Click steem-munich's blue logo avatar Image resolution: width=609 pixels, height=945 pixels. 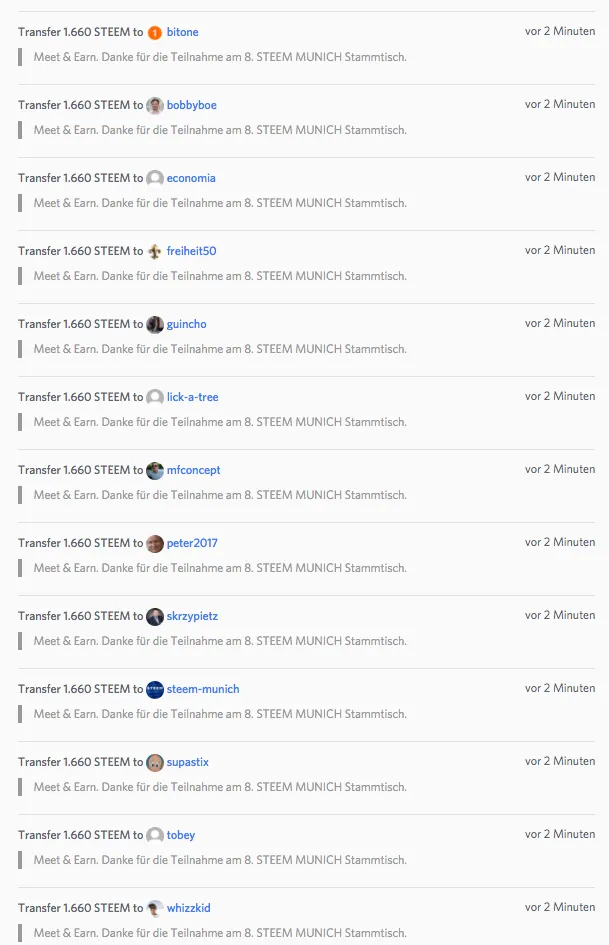coord(155,689)
